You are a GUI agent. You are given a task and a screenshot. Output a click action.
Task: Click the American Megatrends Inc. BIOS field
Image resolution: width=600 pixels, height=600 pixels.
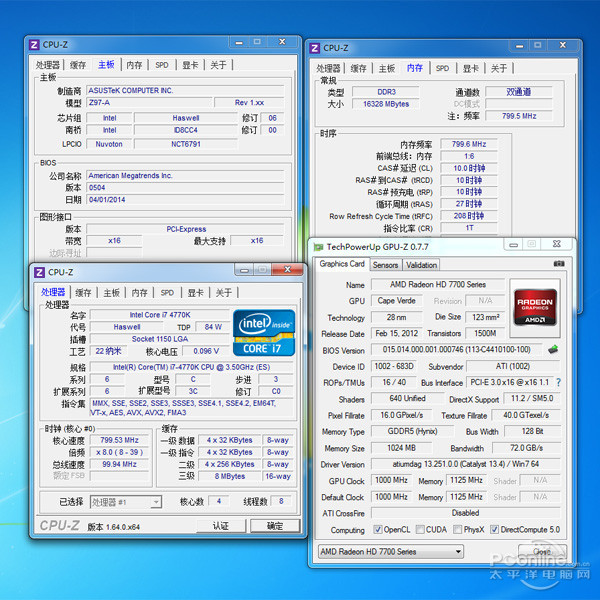tap(185, 176)
